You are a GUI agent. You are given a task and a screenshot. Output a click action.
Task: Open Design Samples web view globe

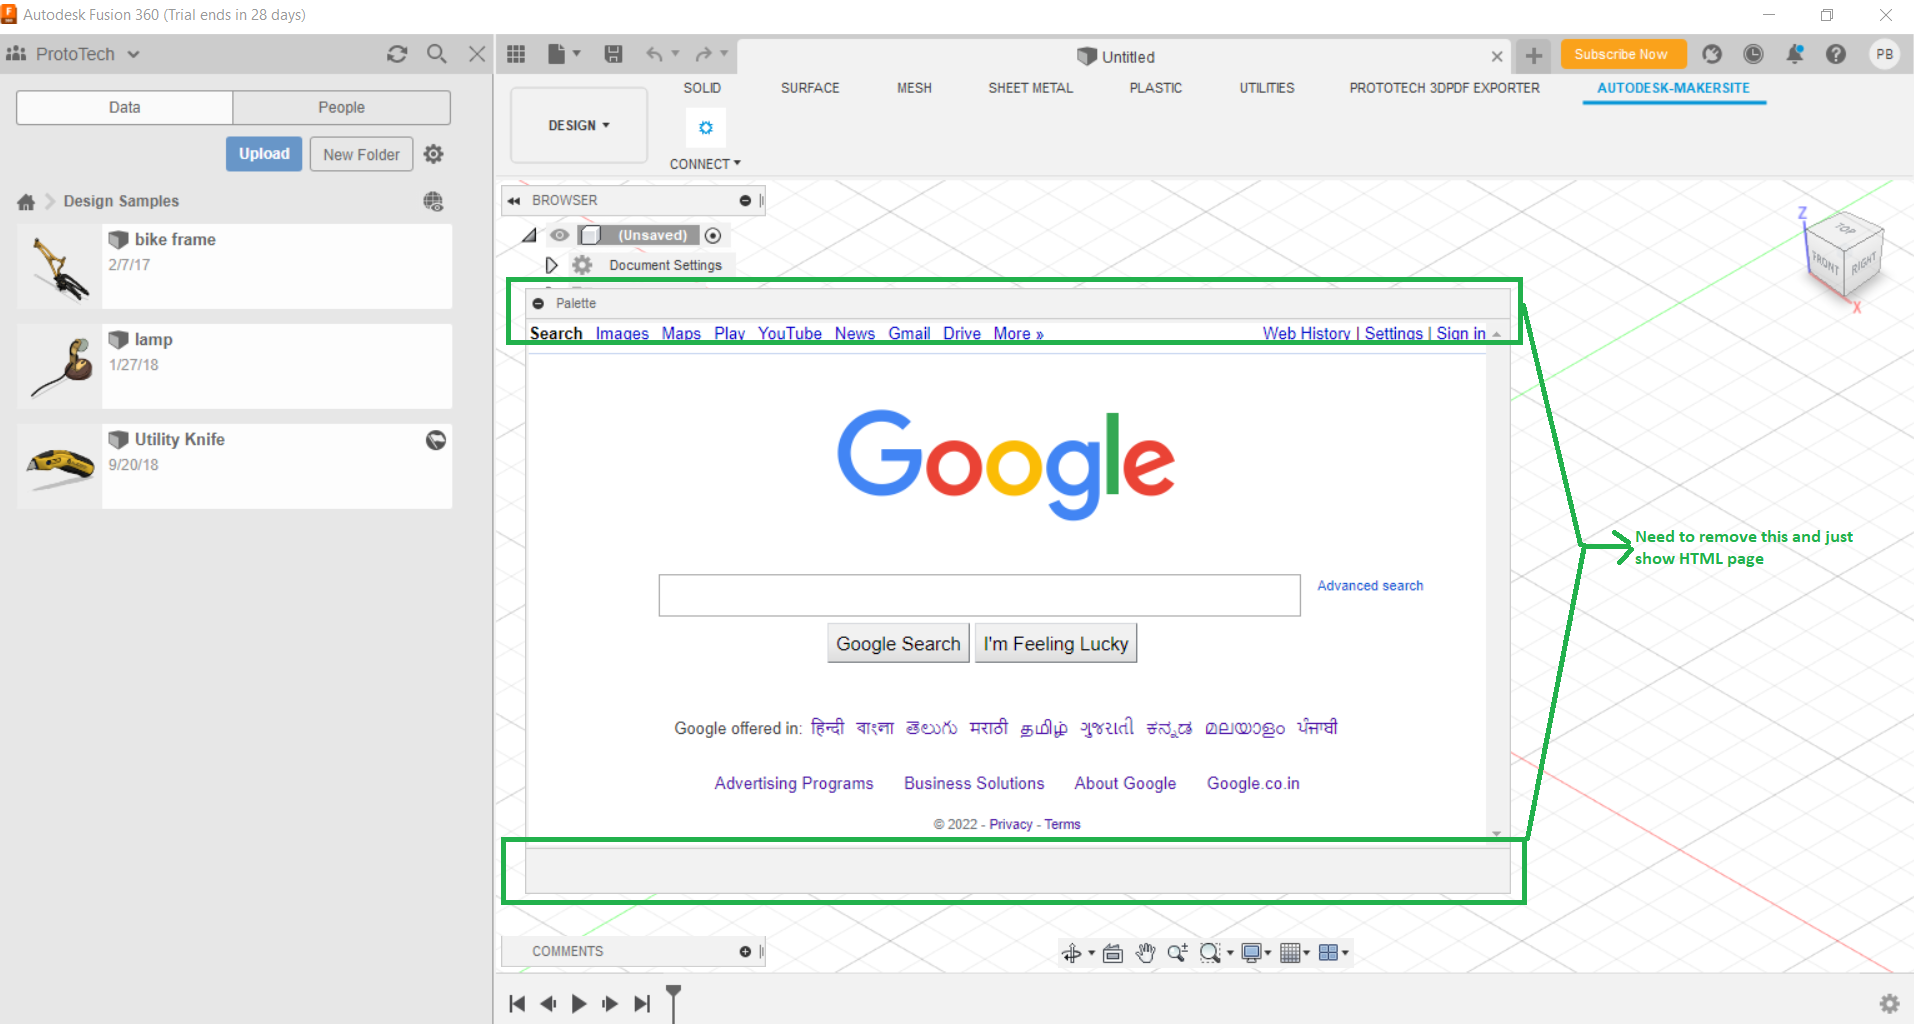point(433,202)
